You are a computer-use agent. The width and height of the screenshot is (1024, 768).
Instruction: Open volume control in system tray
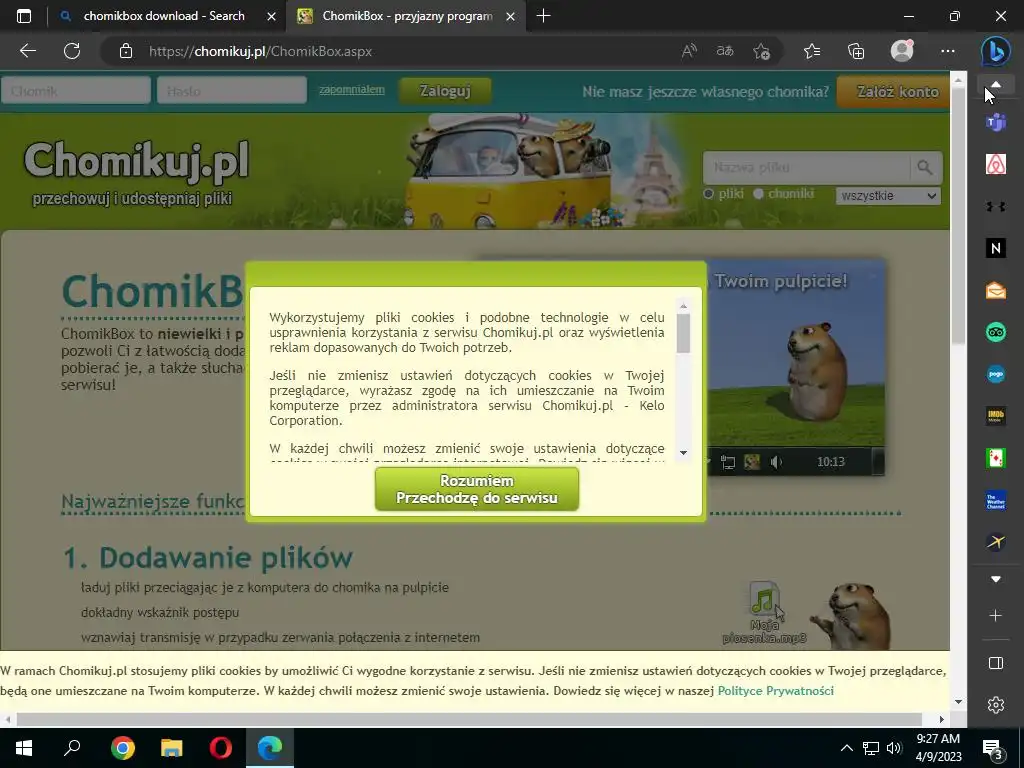point(893,748)
